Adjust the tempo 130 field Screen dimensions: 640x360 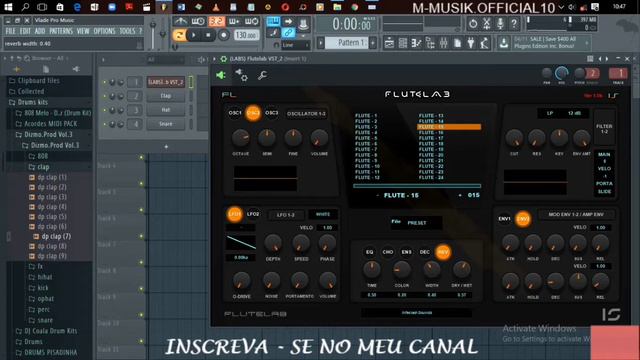(x=246, y=35)
